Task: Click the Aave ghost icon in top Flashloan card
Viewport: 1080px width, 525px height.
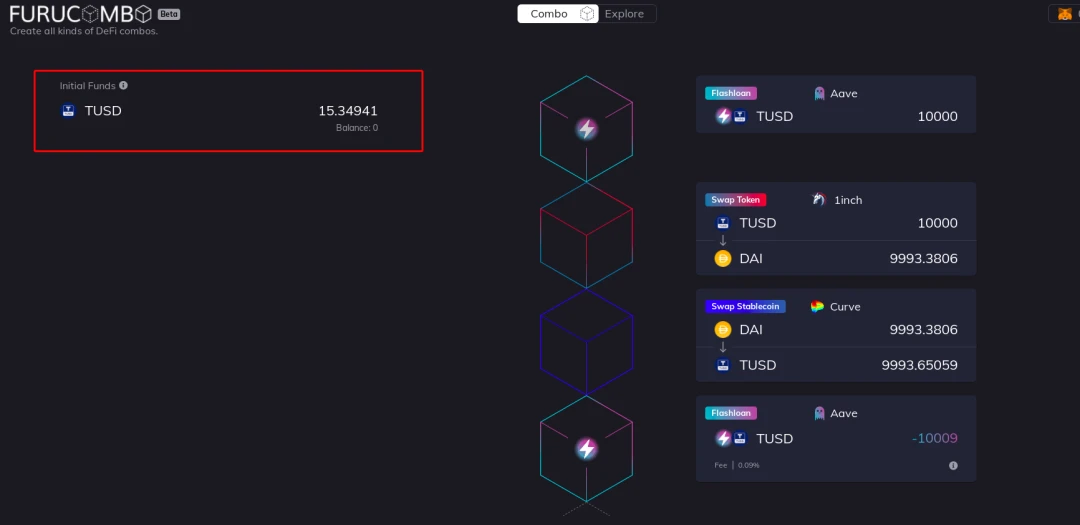Action: 820,93
